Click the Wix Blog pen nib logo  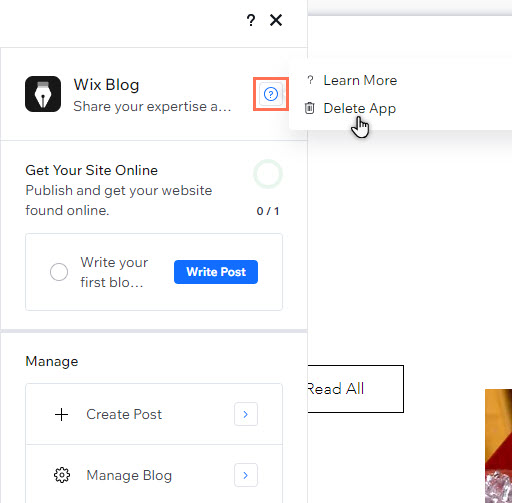pos(43,94)
